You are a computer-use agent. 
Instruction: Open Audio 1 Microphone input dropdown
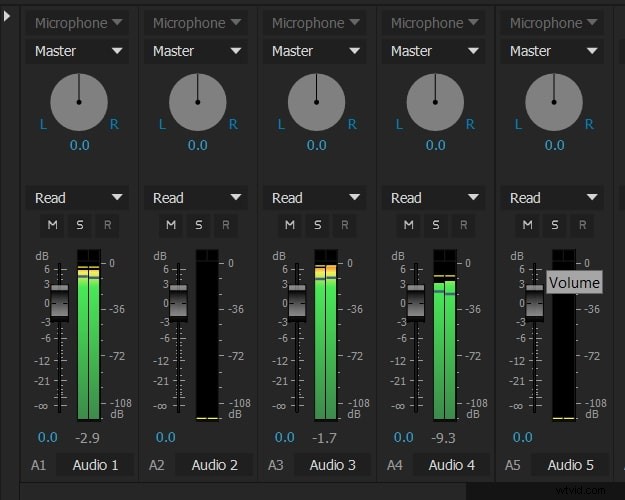(77, 23)
